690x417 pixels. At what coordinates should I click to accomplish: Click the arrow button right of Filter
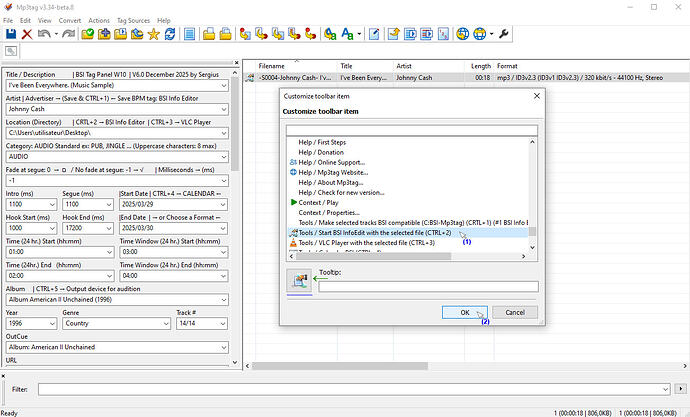(680, 389)
